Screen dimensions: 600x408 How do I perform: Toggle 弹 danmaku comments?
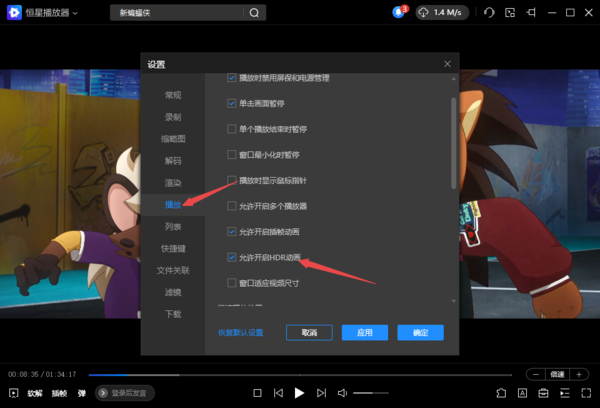coord(82,393)
